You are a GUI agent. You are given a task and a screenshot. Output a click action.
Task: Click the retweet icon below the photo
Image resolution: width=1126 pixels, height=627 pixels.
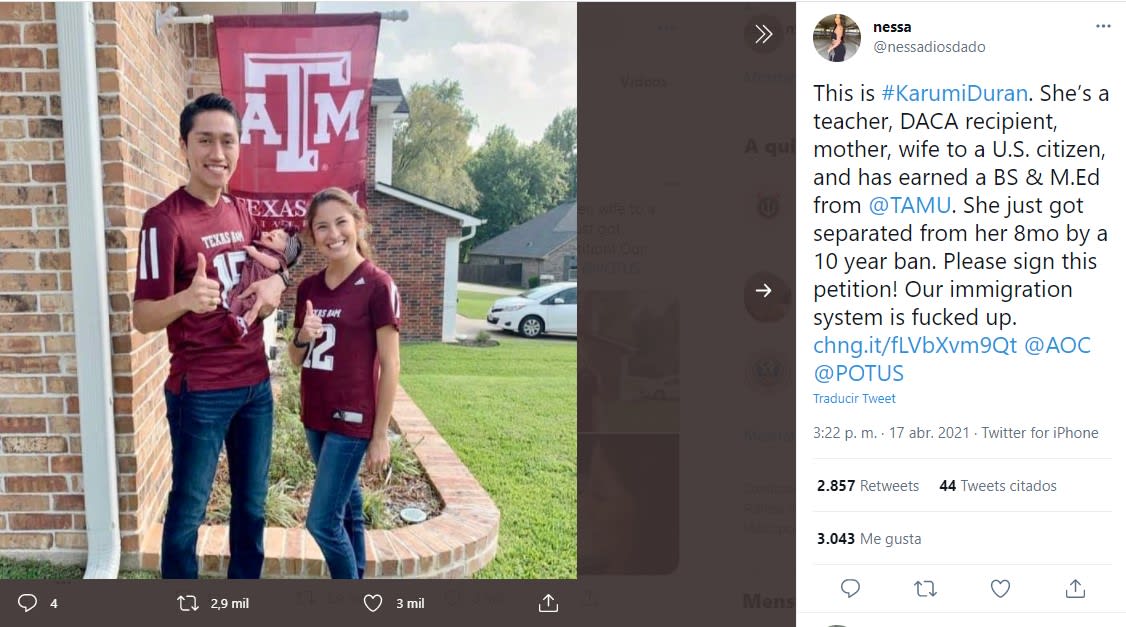[187, 603]
